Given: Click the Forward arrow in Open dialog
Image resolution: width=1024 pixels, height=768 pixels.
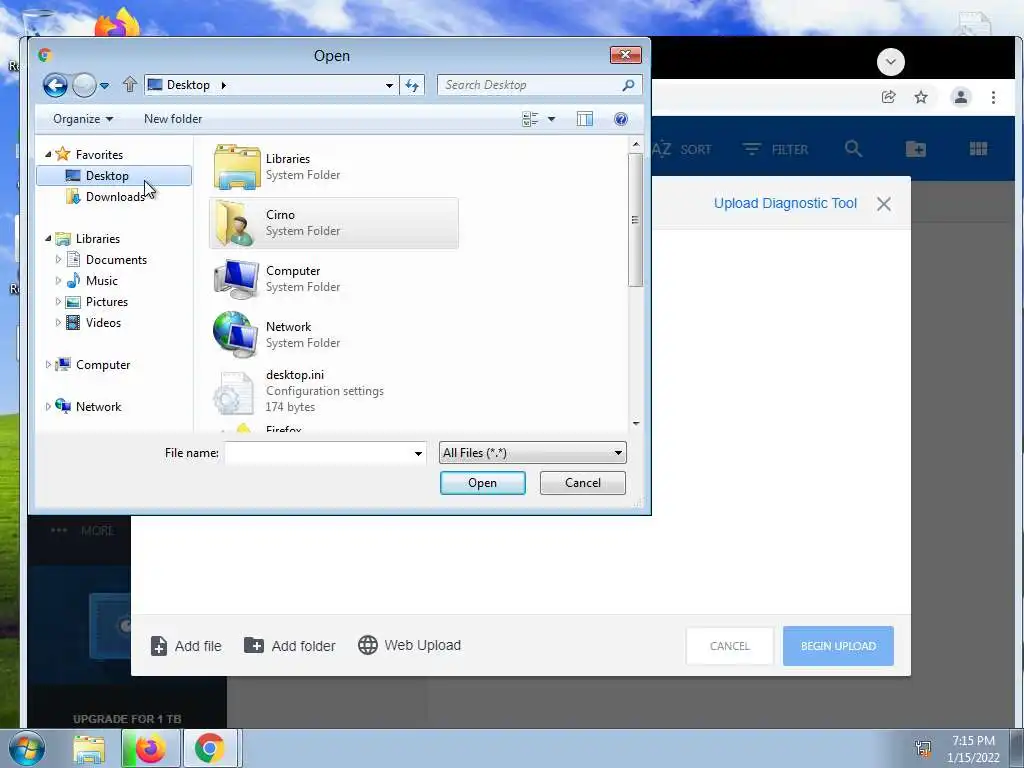Looking at the screenshot, I should tap(84, 85).
